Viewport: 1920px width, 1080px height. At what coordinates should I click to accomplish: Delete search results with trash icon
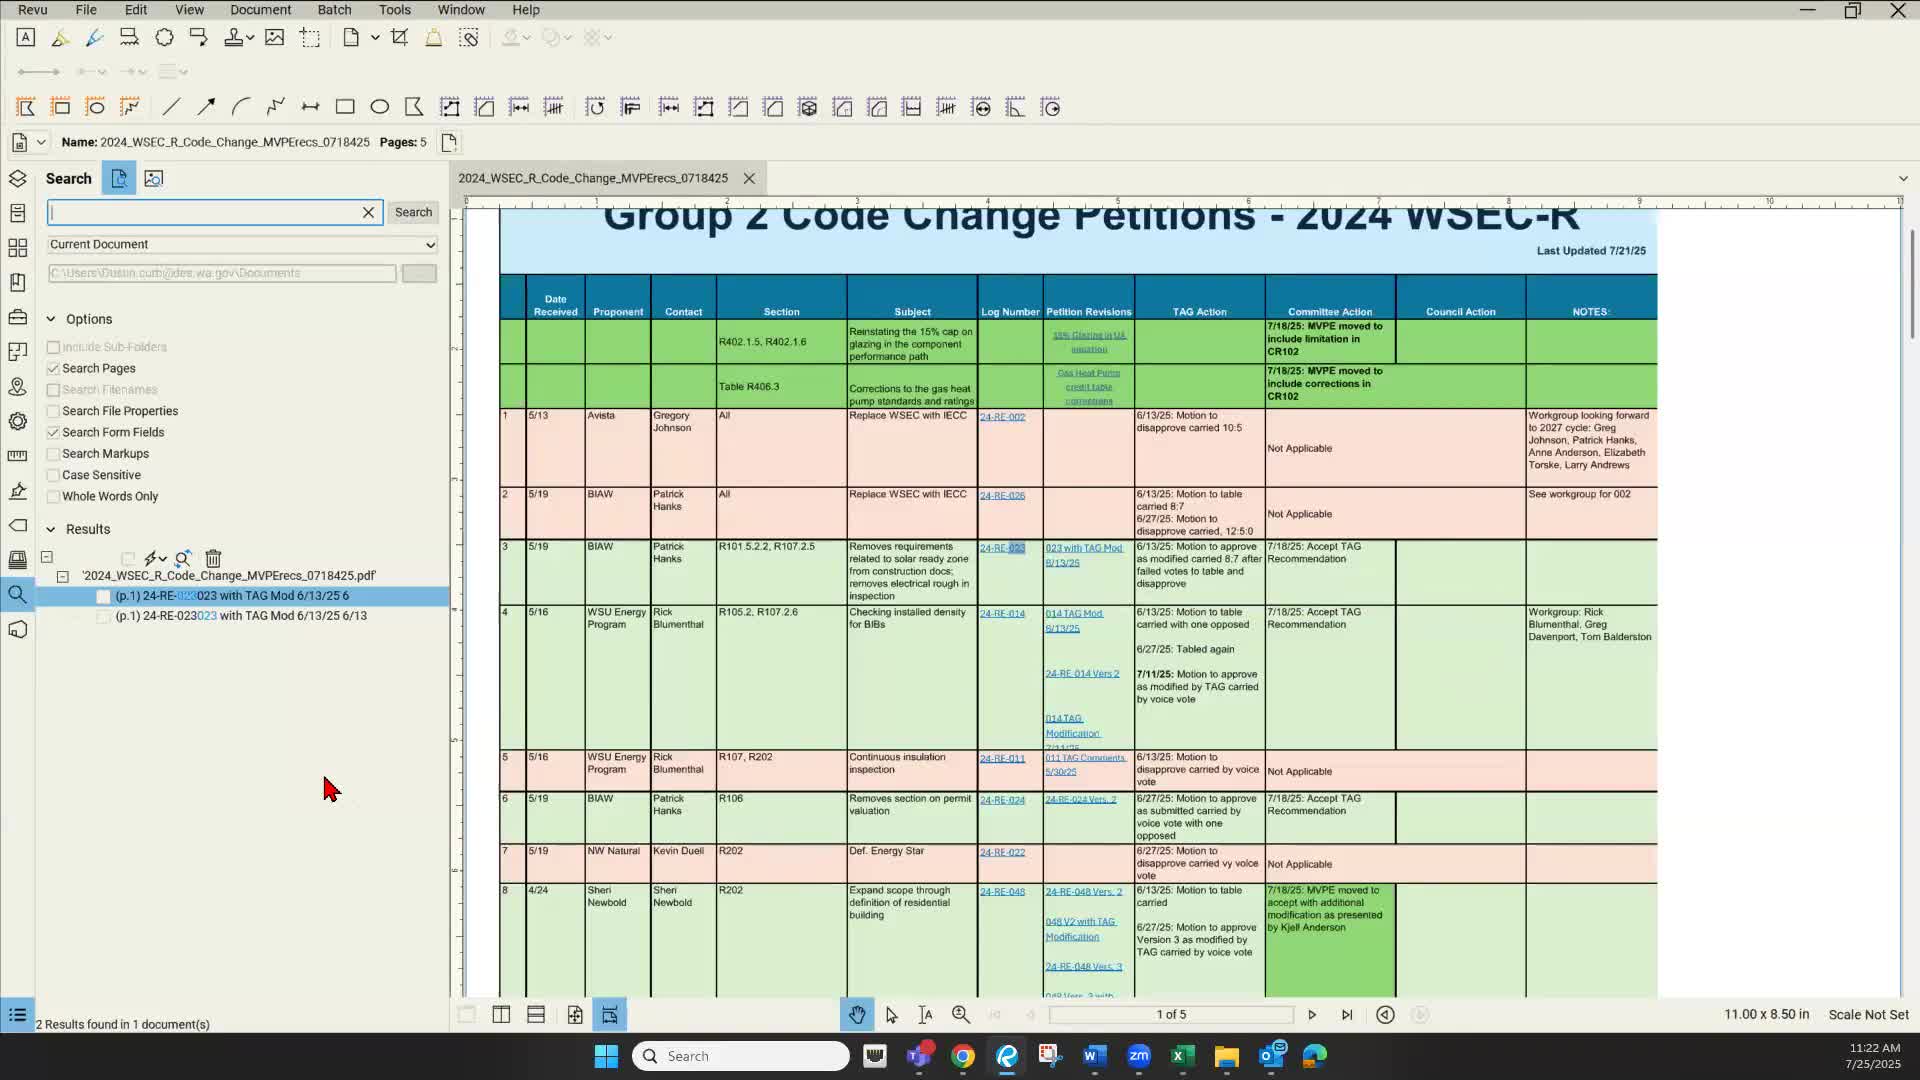coord(213,559)
